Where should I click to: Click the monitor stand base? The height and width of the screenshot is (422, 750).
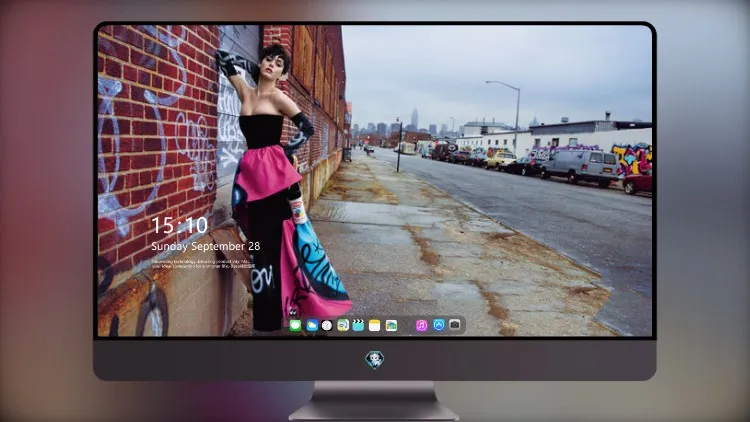pos(374,401)
